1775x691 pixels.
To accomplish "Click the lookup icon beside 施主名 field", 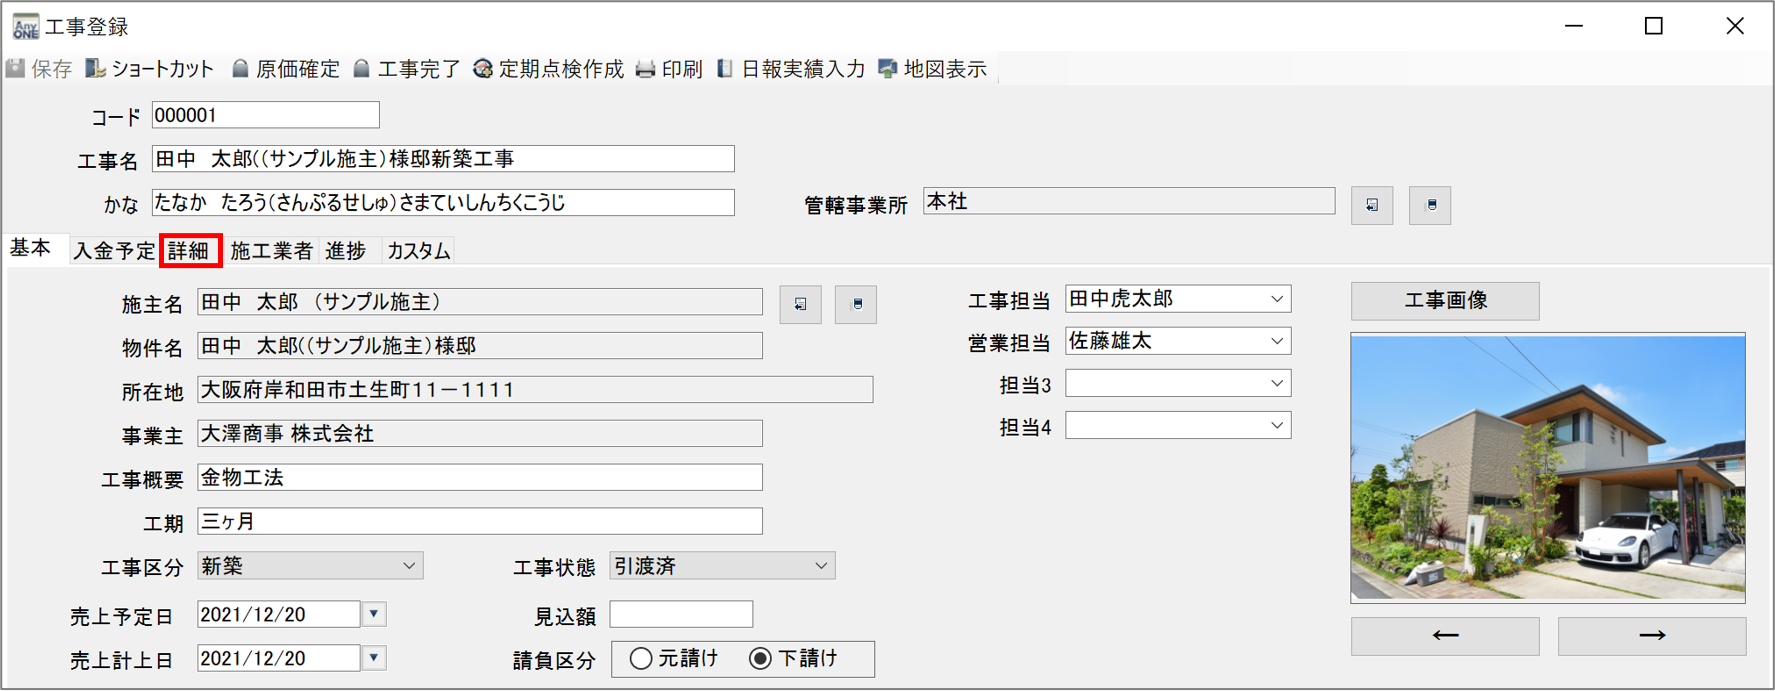I will coord(800,304).
